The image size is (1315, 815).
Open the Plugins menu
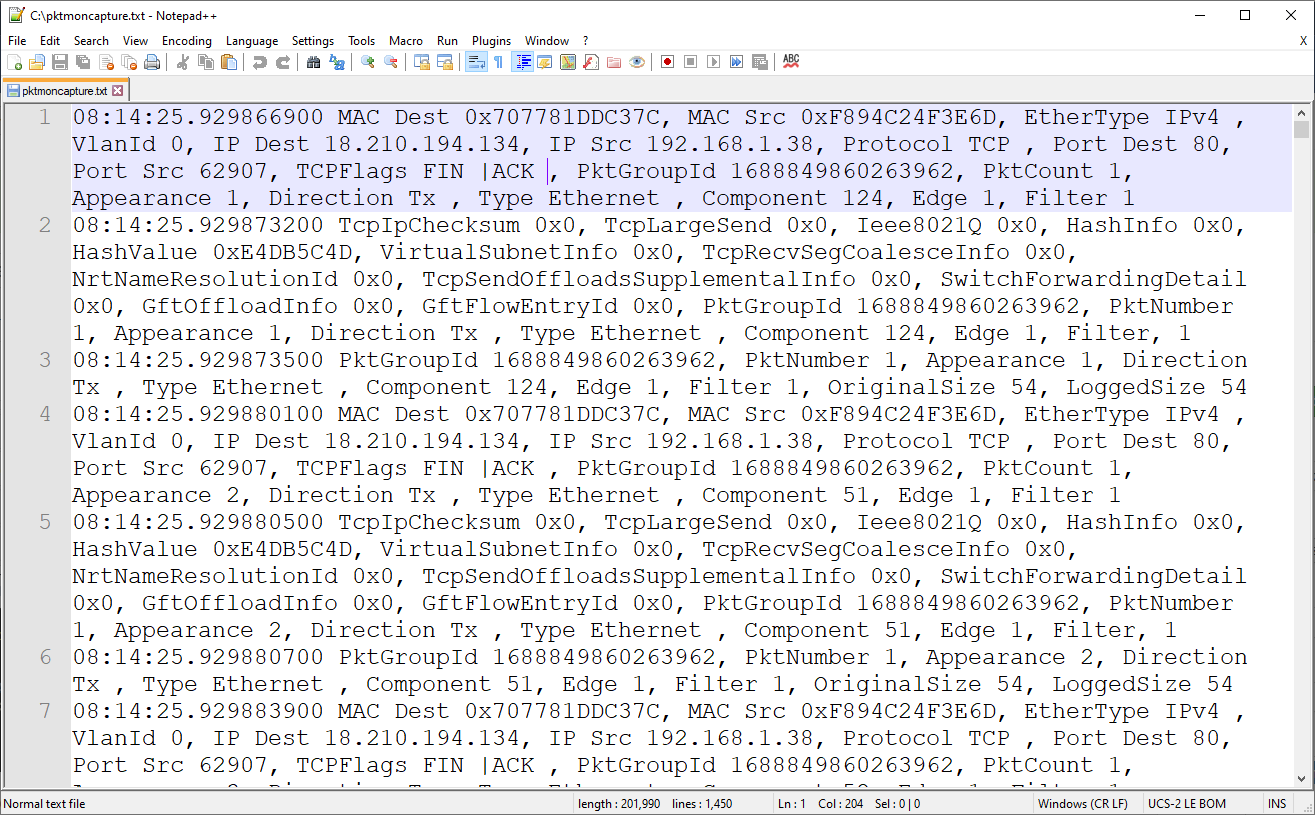(x=491, y=40)
